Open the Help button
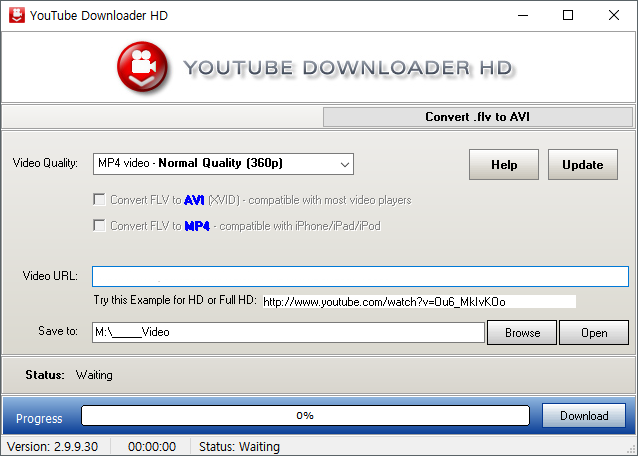 [x=504, y=165]
